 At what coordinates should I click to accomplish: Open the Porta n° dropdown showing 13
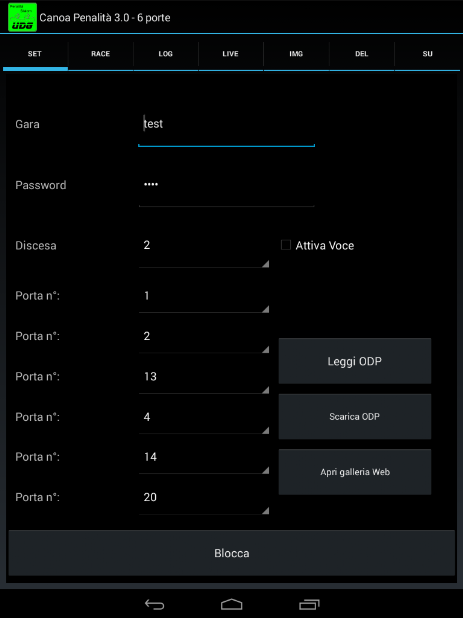point(204,379)
